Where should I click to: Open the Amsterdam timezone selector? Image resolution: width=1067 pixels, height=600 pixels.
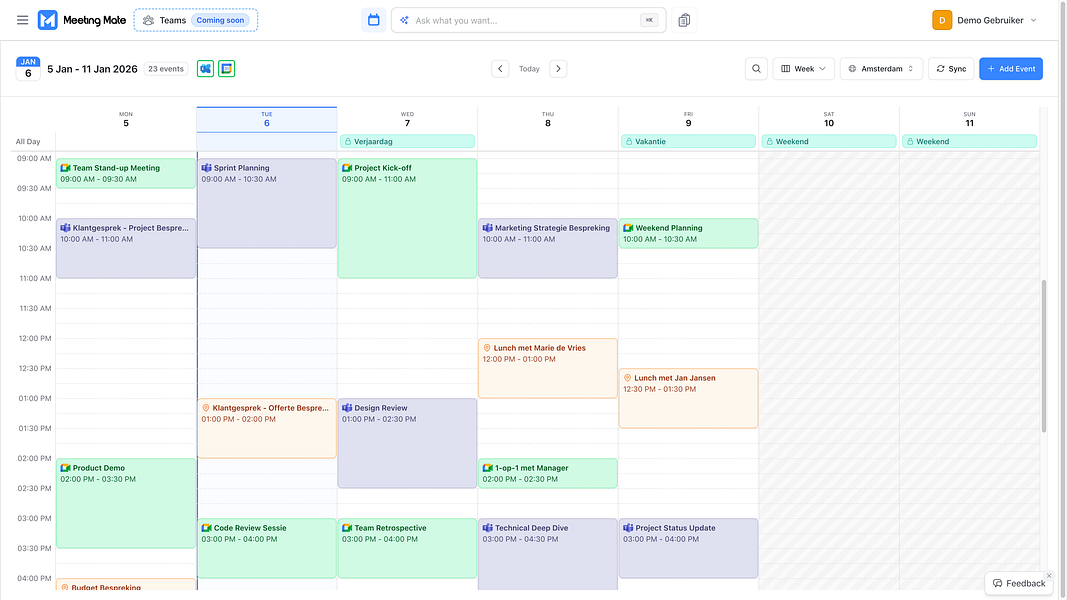tap(881, 69)
